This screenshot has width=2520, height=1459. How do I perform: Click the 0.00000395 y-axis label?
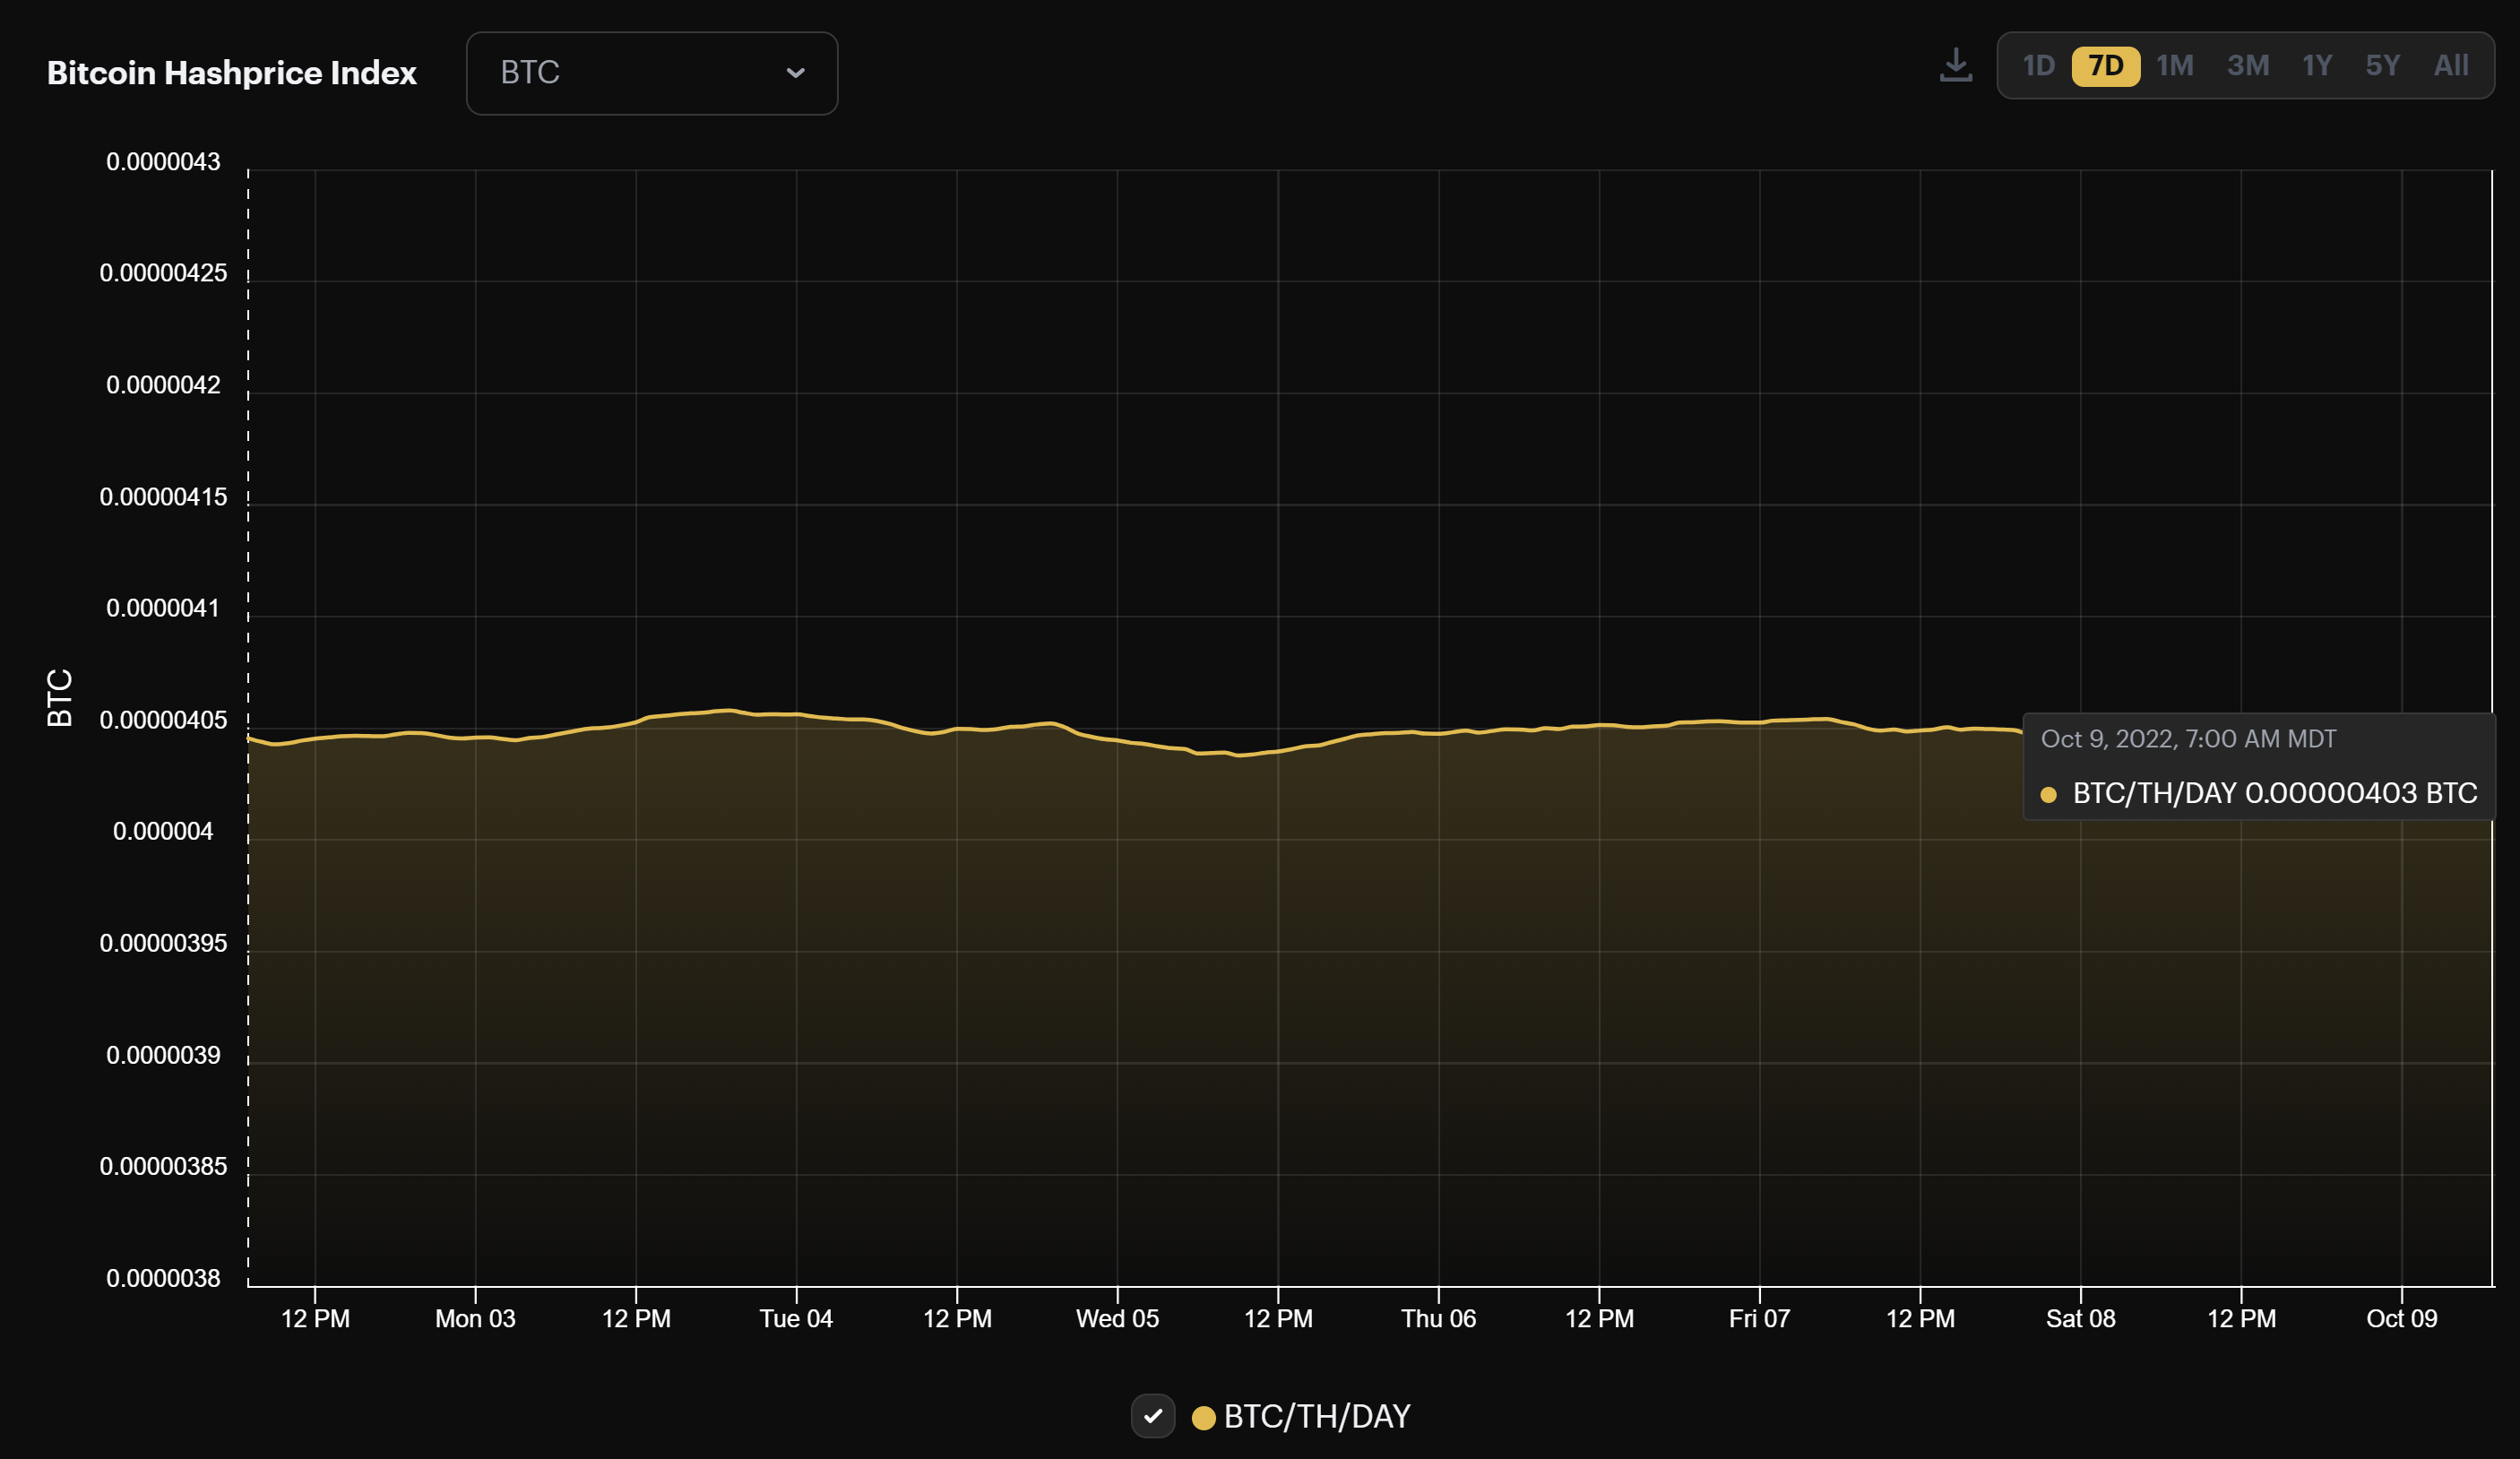pyautogui.click(x=163, y=943)
